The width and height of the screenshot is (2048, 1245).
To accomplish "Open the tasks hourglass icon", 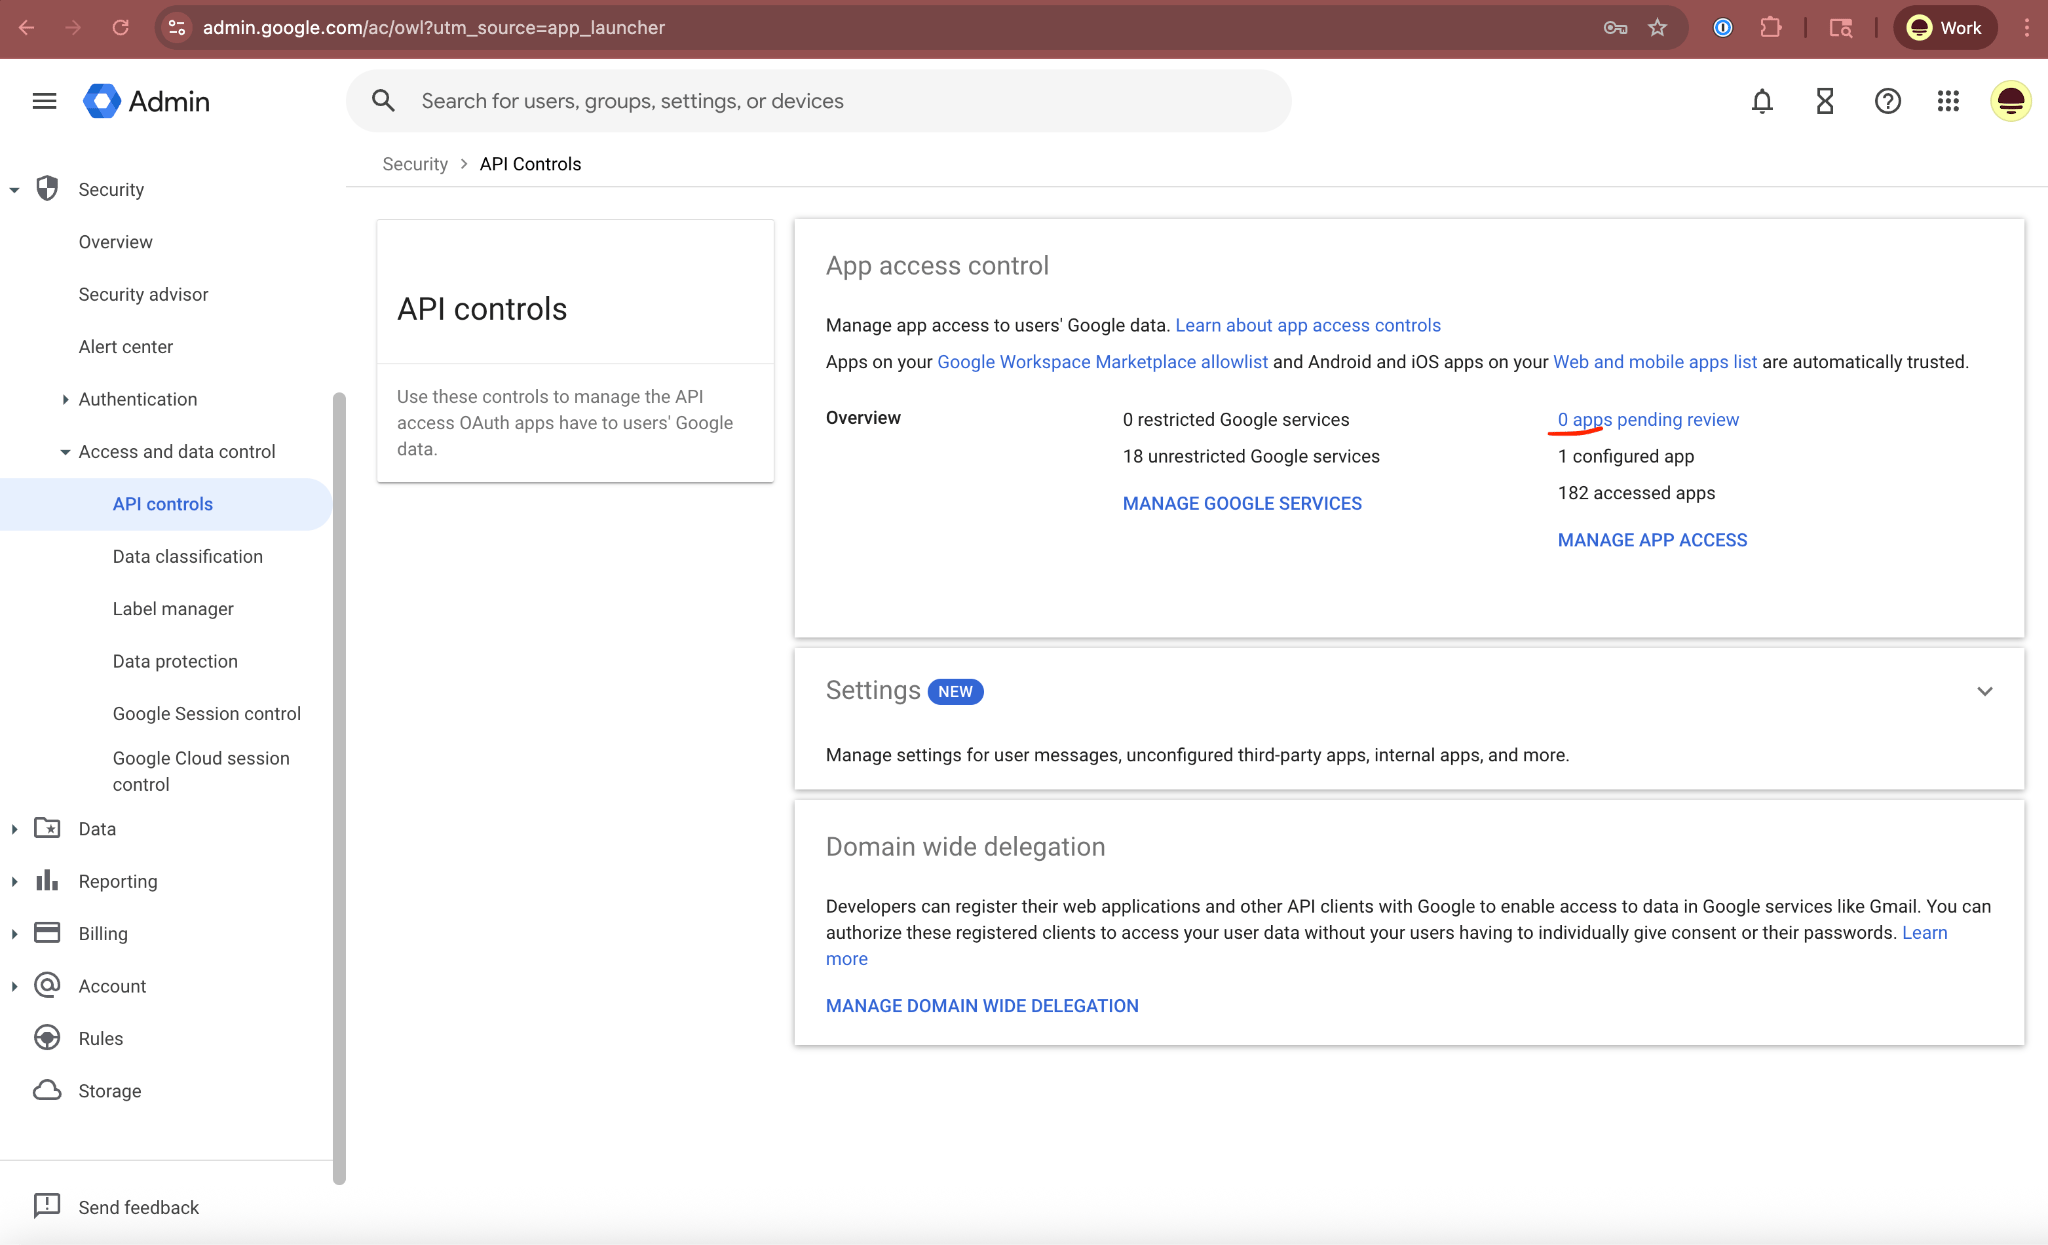I will (1825, 101).
